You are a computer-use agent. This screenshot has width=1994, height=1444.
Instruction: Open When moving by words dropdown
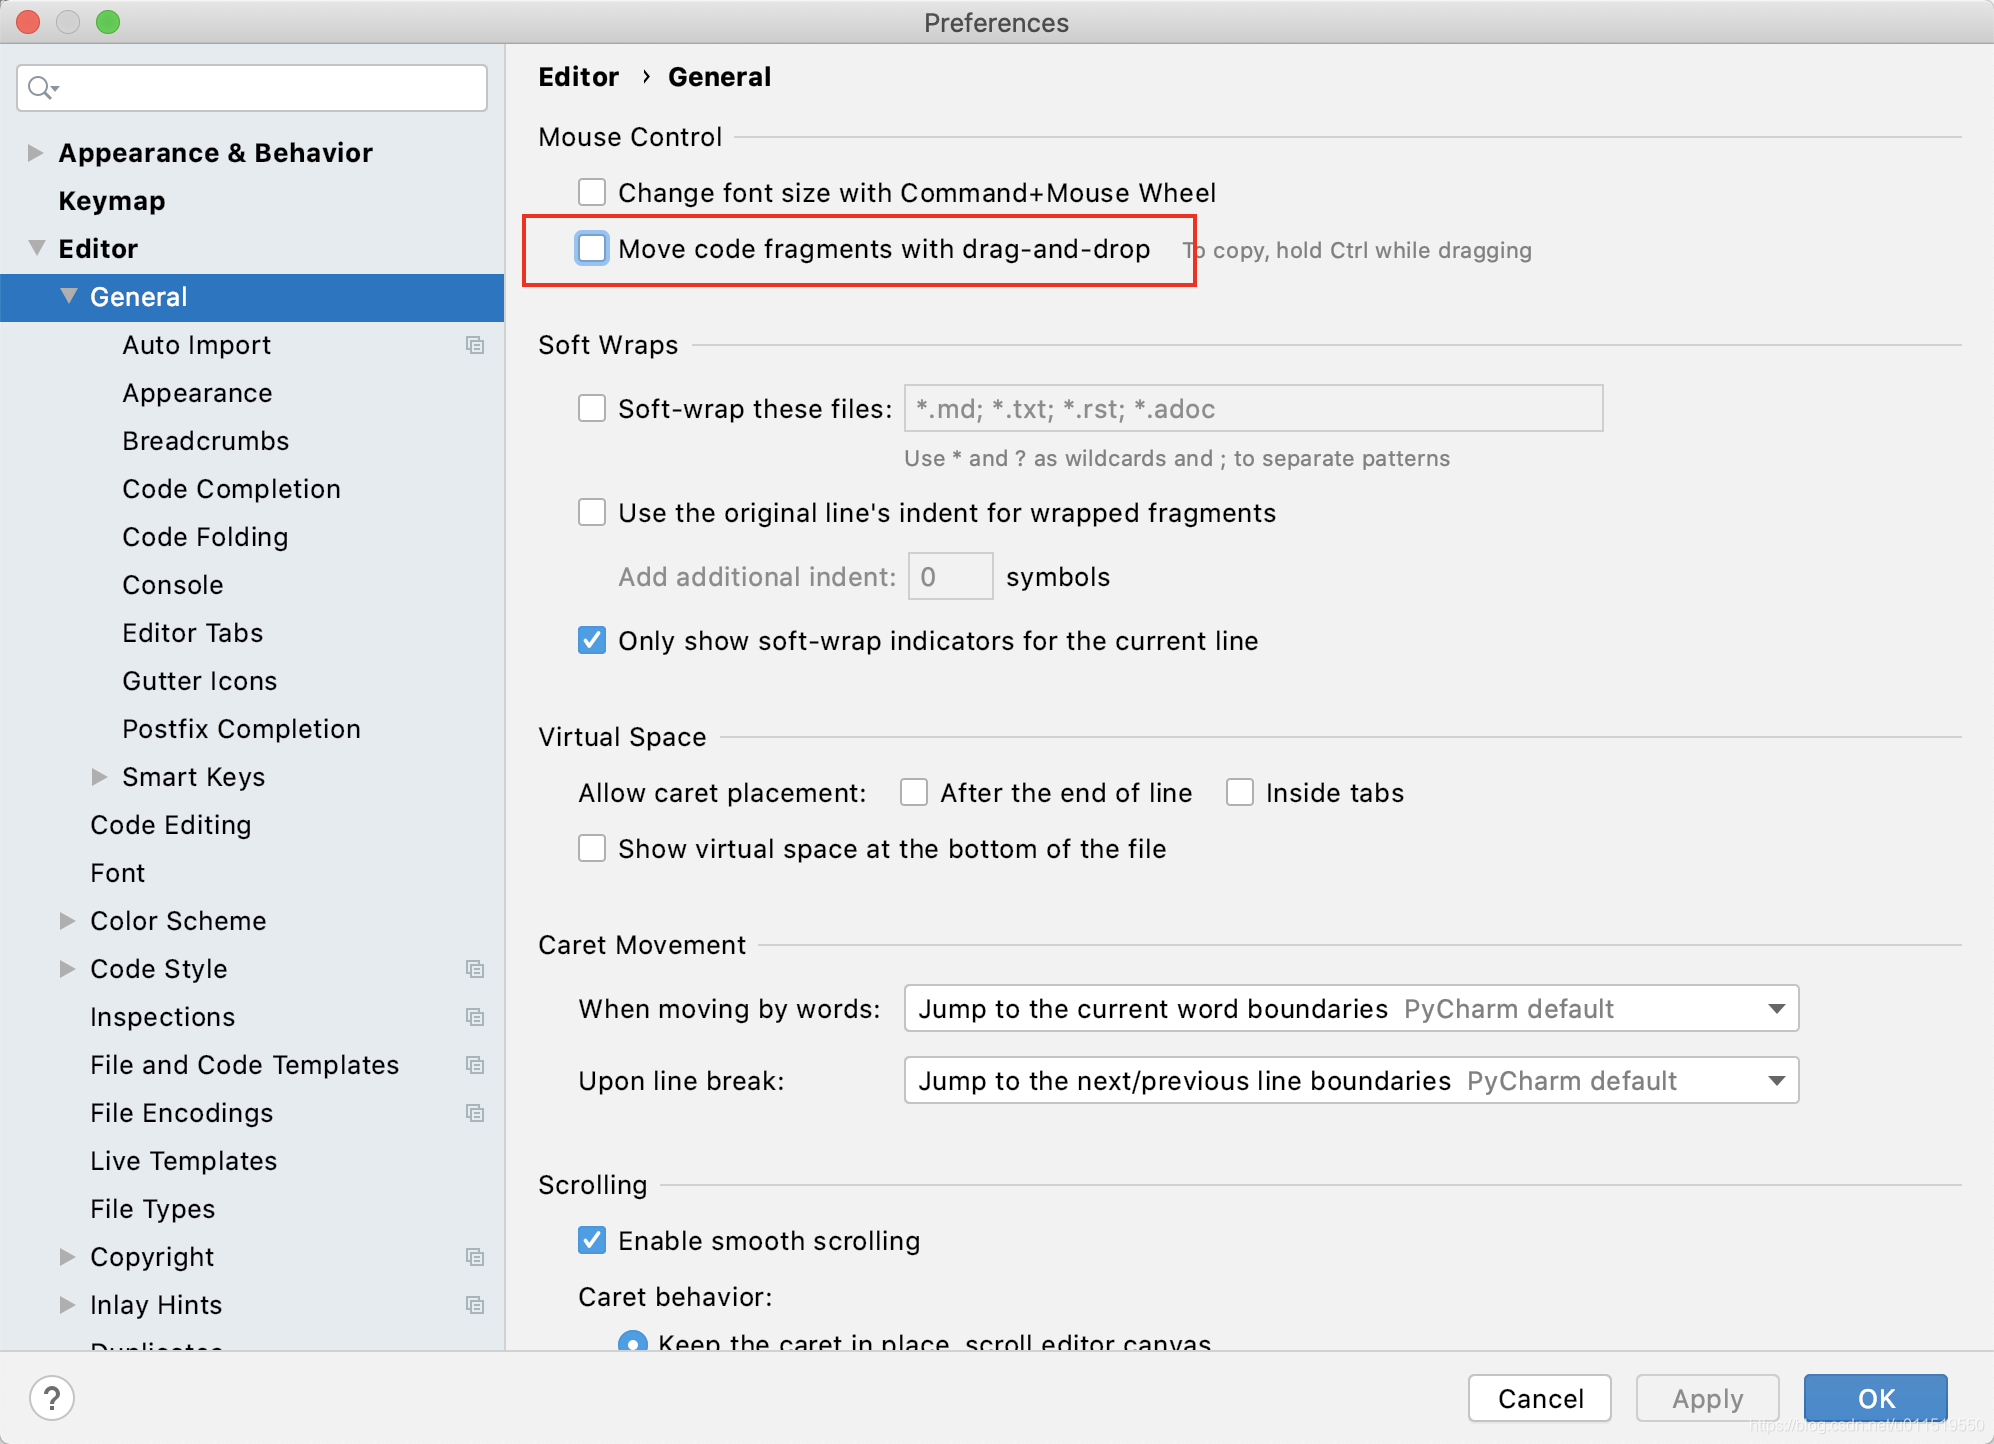point(1350,1009)
